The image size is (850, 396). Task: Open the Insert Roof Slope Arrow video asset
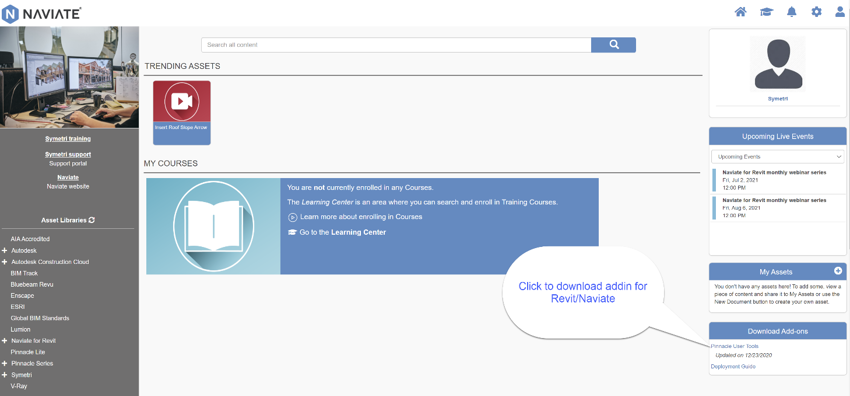[182, 113]
